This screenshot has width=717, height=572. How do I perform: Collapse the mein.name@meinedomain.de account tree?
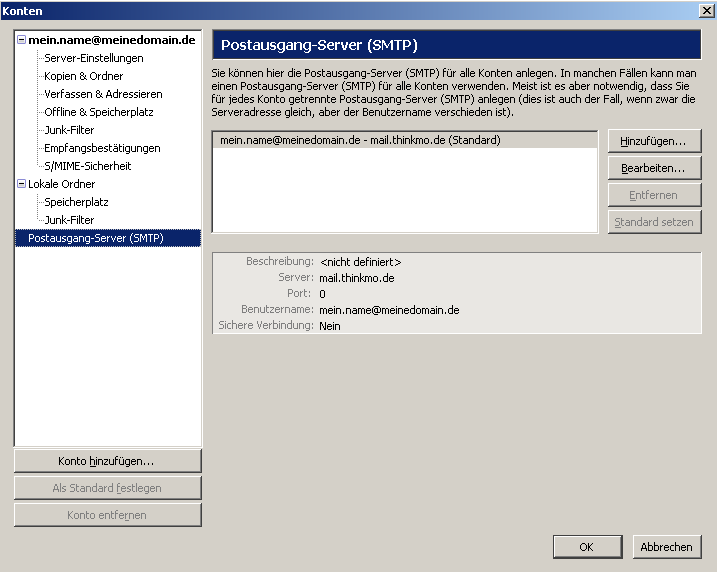tap(21, 40)
